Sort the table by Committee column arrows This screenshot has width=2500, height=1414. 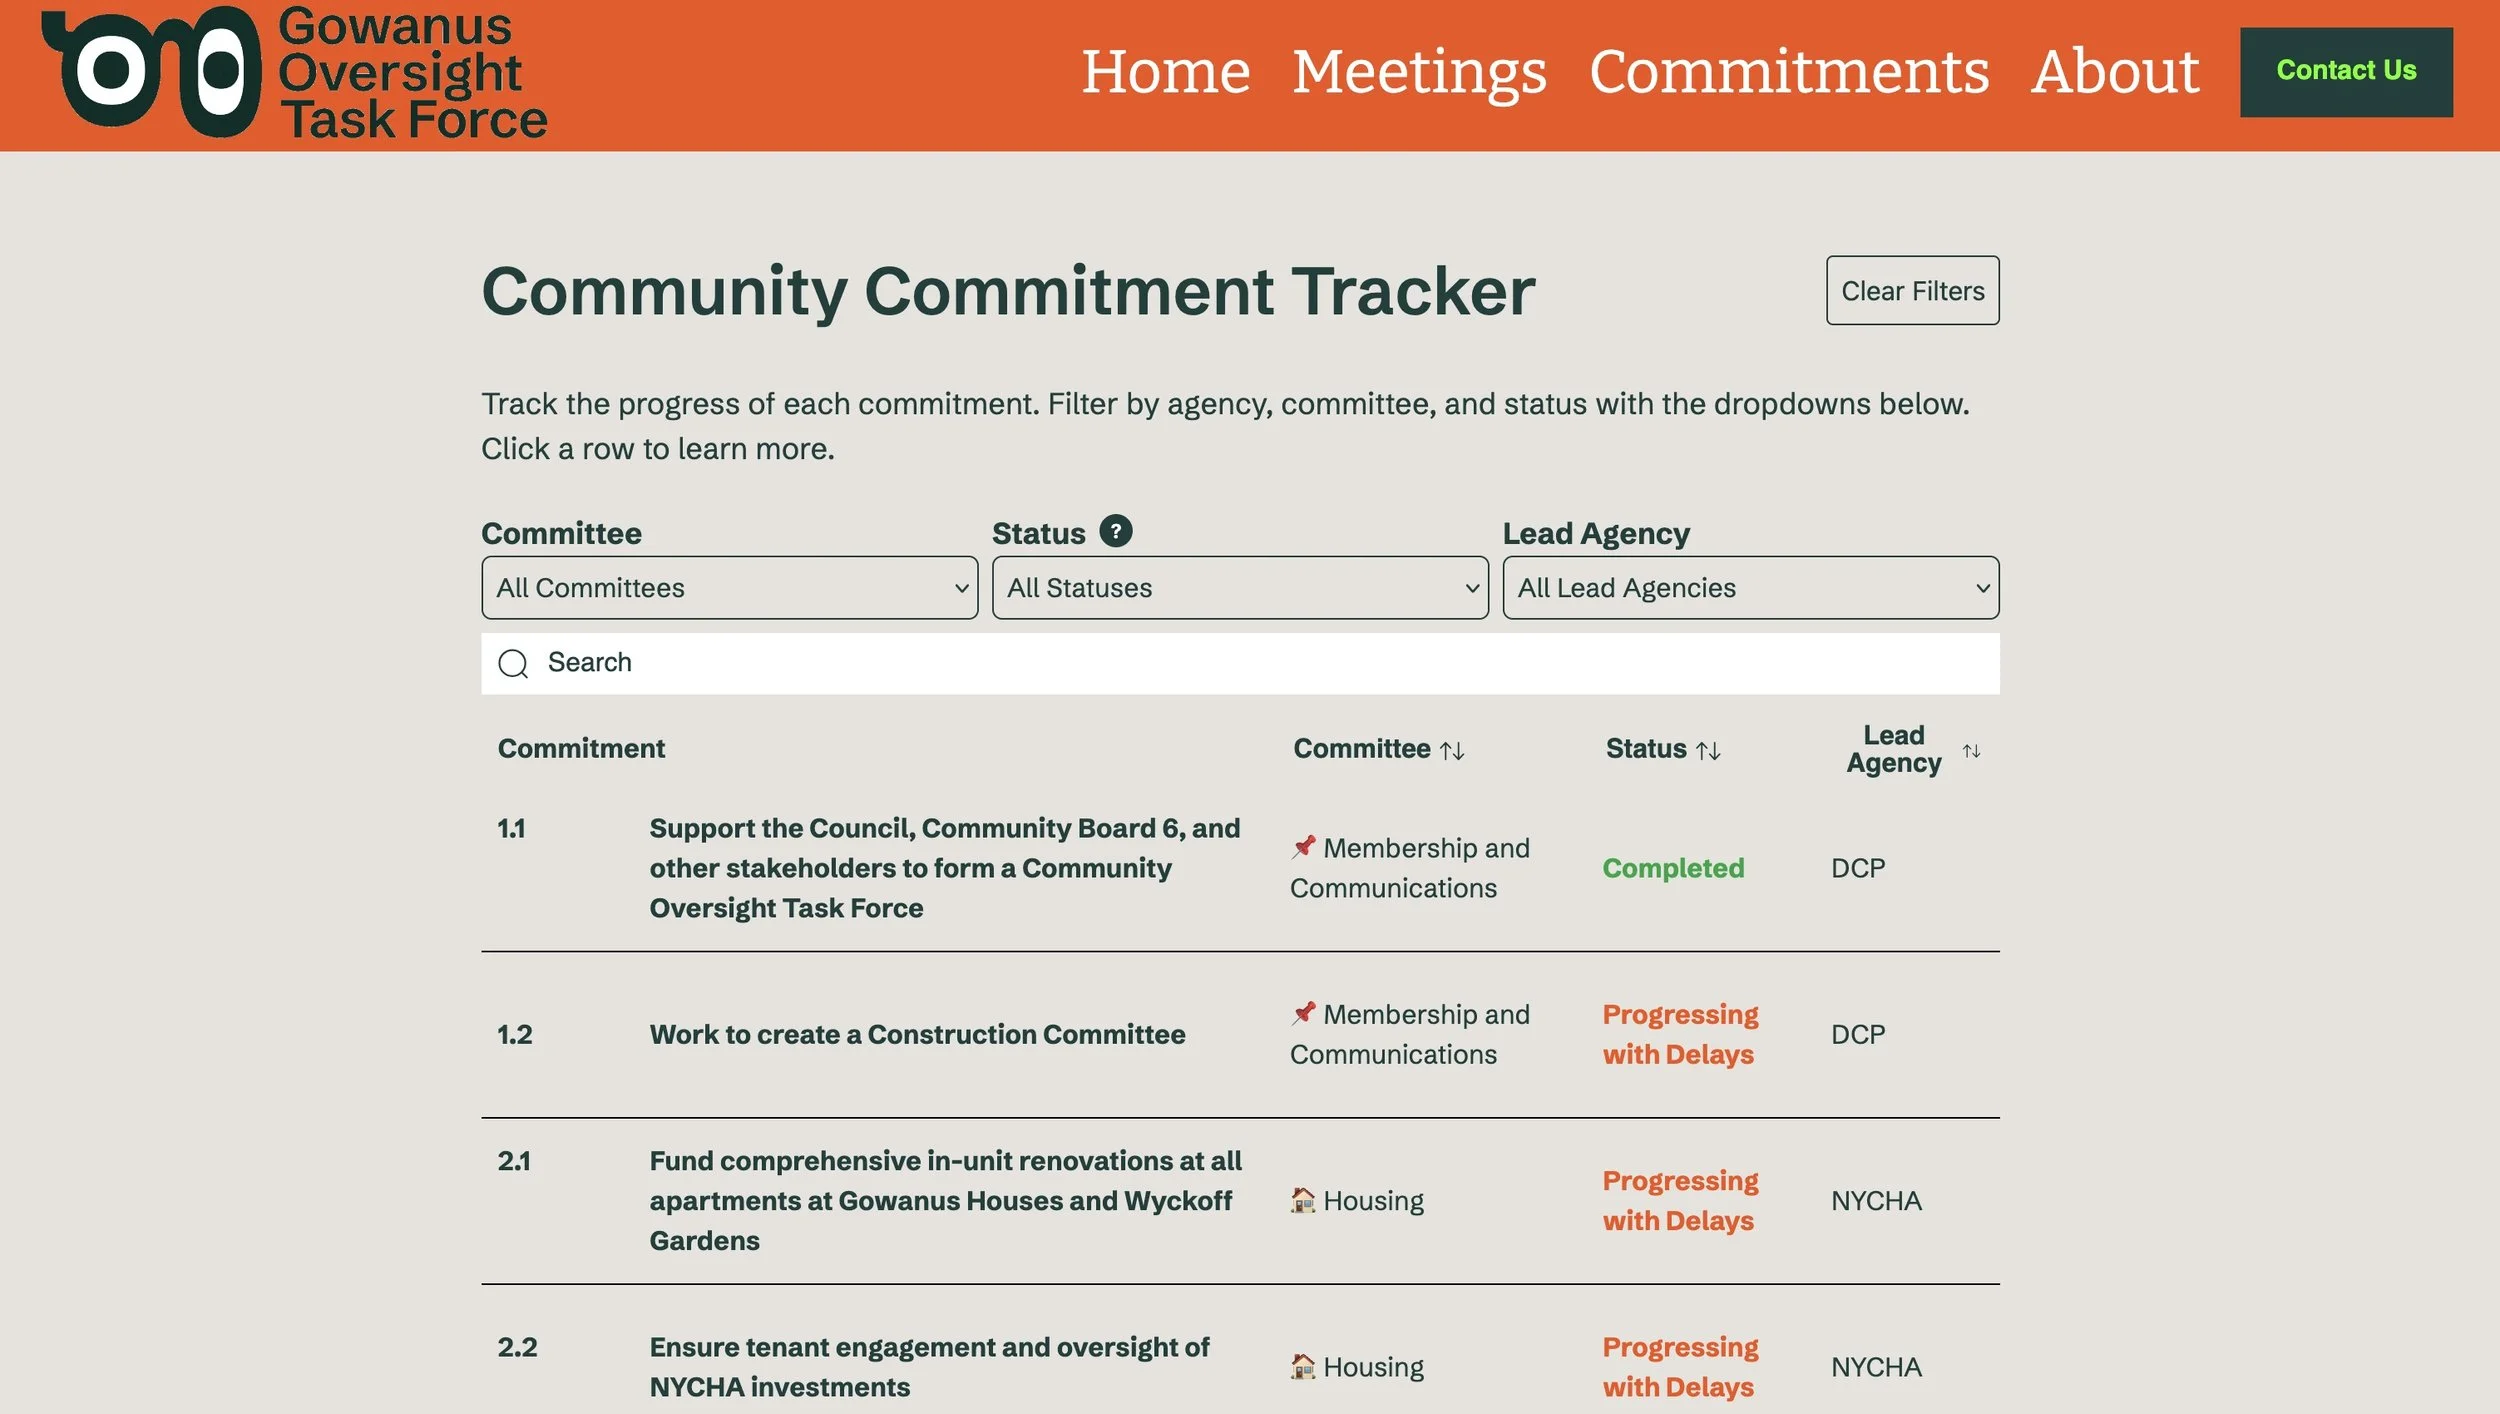coord(1452,750)
